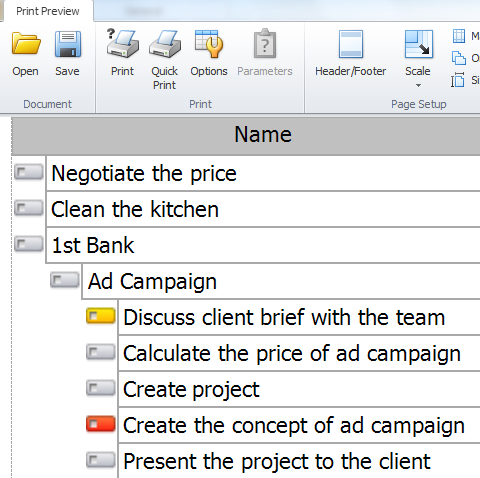Select the Print Preview tab
This screenshot has width=480, height=478.
pos(48,11)
